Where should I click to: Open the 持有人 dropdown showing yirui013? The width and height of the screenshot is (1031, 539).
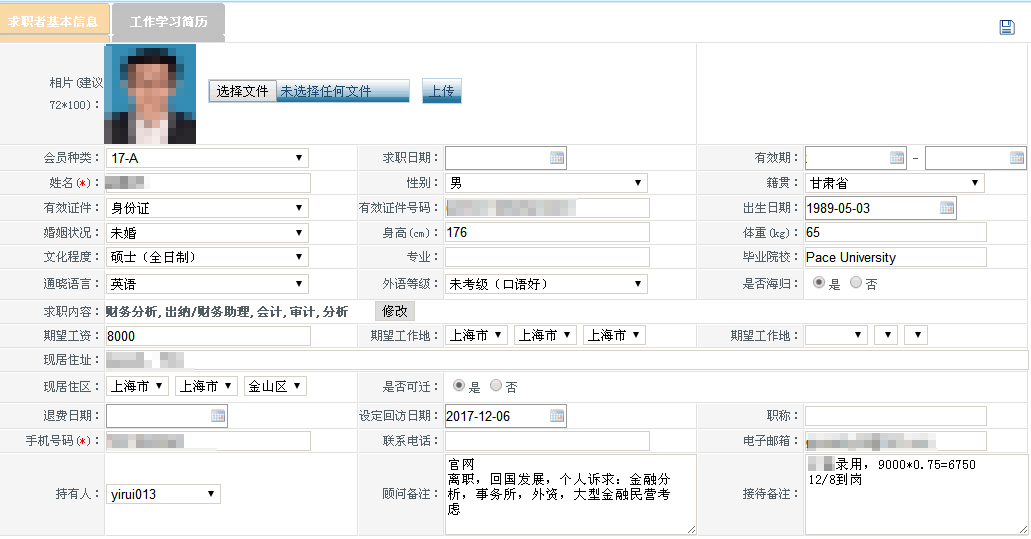[163, 494]
